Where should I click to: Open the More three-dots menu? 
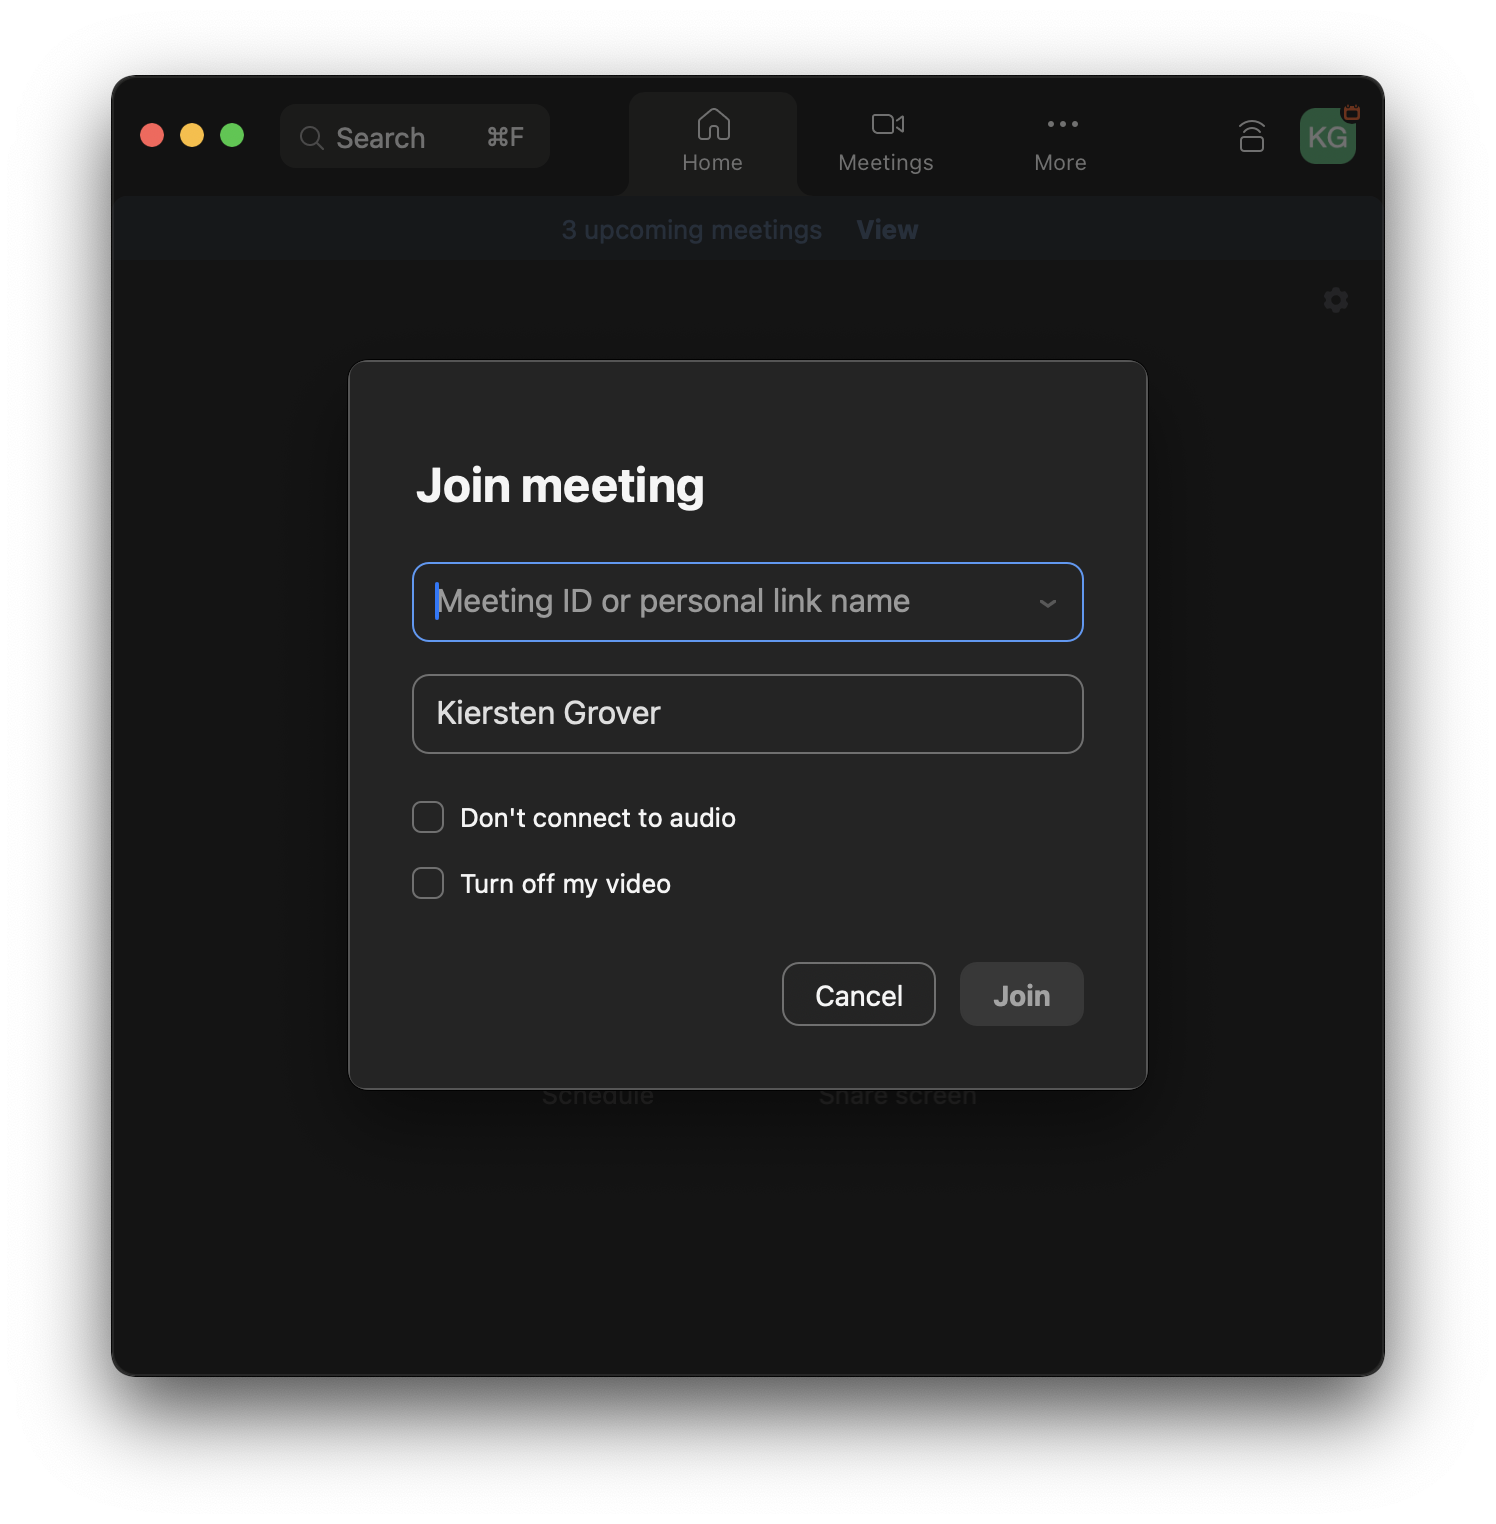click(x=1060, y=141)
